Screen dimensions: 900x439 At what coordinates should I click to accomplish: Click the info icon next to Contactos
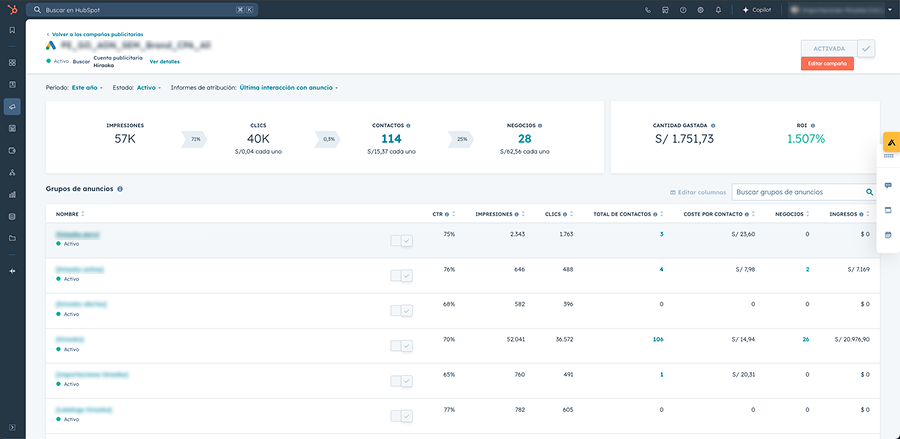coord(408,125)
